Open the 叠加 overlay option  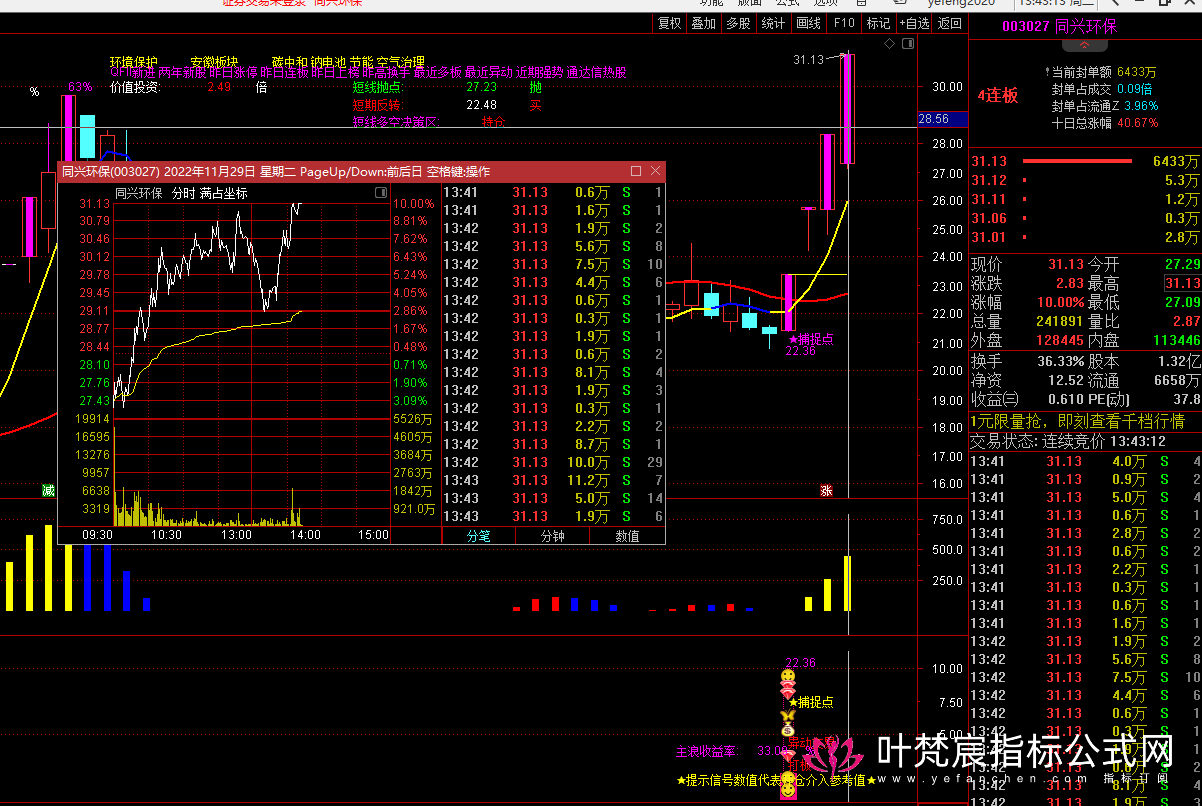tap(703, 23)
